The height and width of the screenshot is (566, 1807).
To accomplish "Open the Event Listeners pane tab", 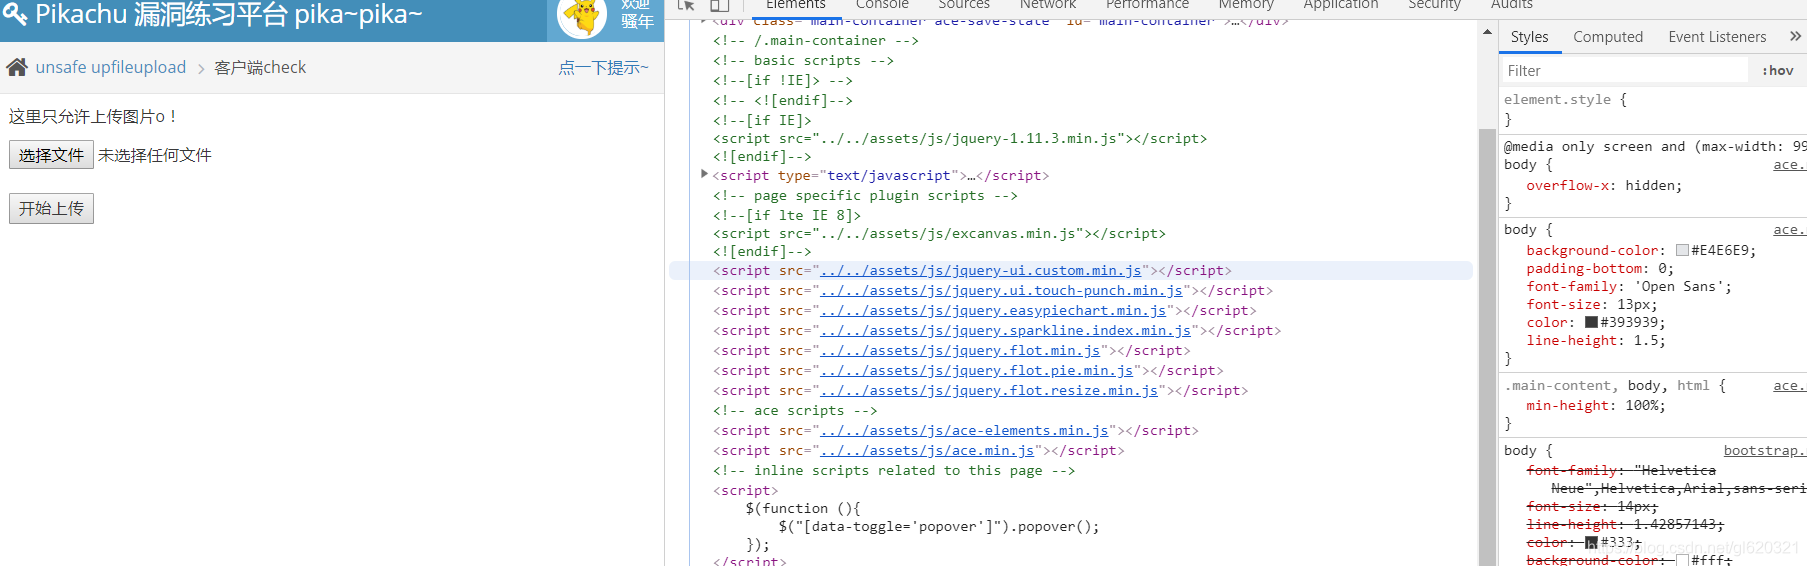I will click(1717, 36).
